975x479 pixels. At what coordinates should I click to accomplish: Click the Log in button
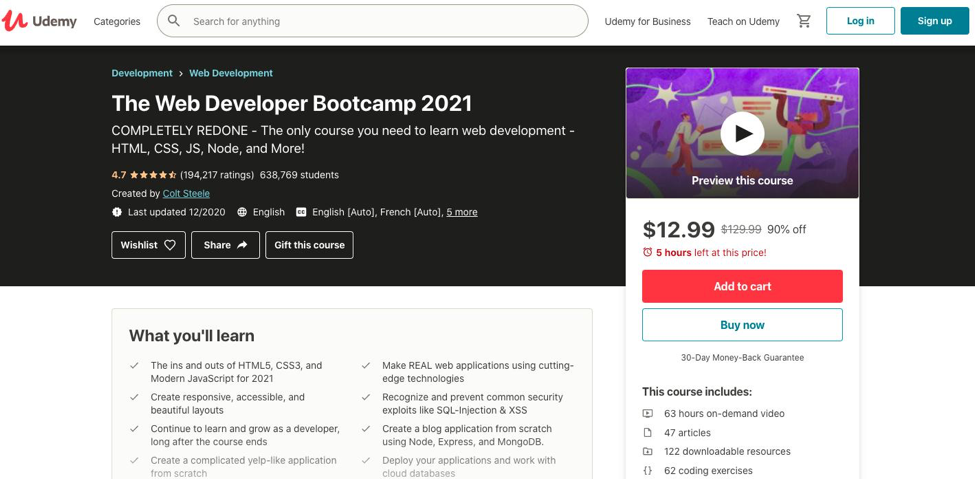[x=861, y=21]
